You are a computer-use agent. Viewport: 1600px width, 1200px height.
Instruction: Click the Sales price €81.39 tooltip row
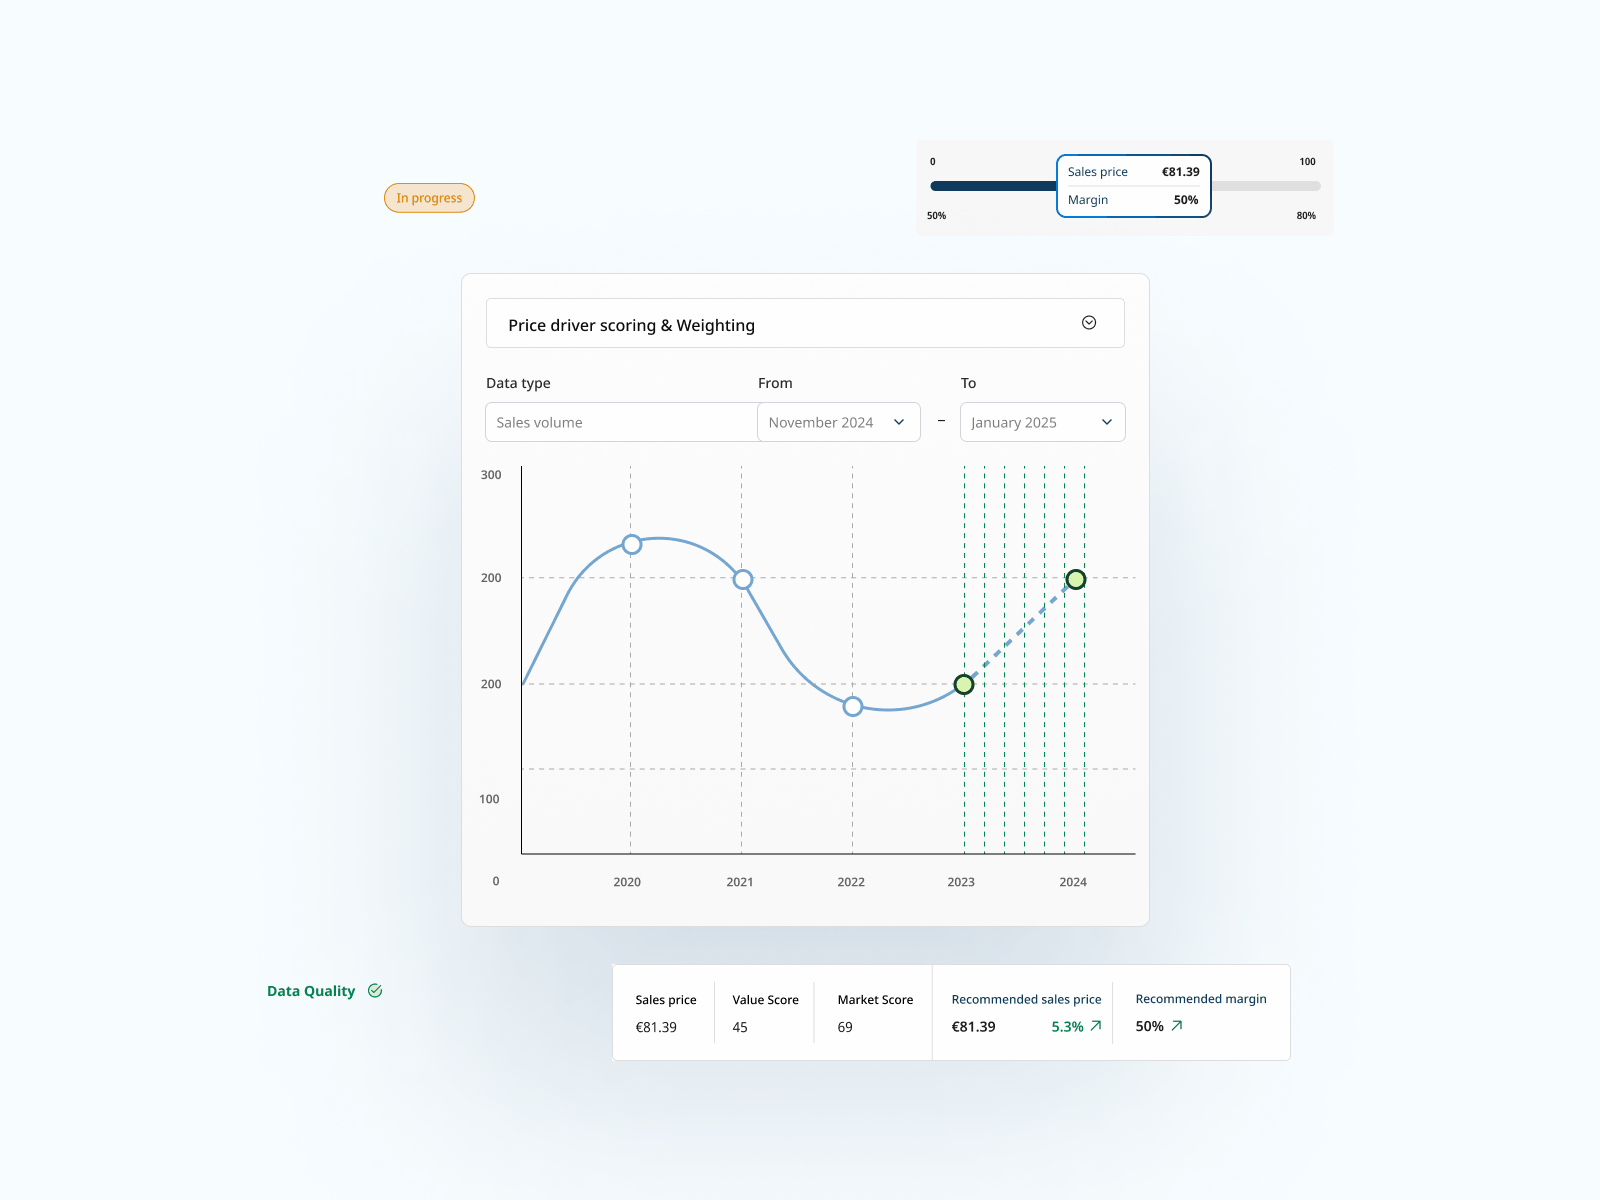[1133, 171]
